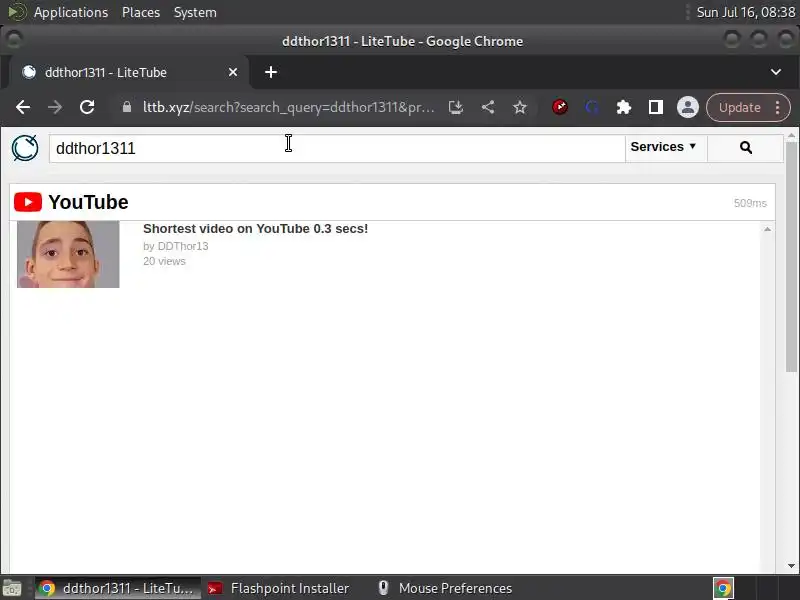Click the blue extension icon in toolbar

[x=592, y=107]
